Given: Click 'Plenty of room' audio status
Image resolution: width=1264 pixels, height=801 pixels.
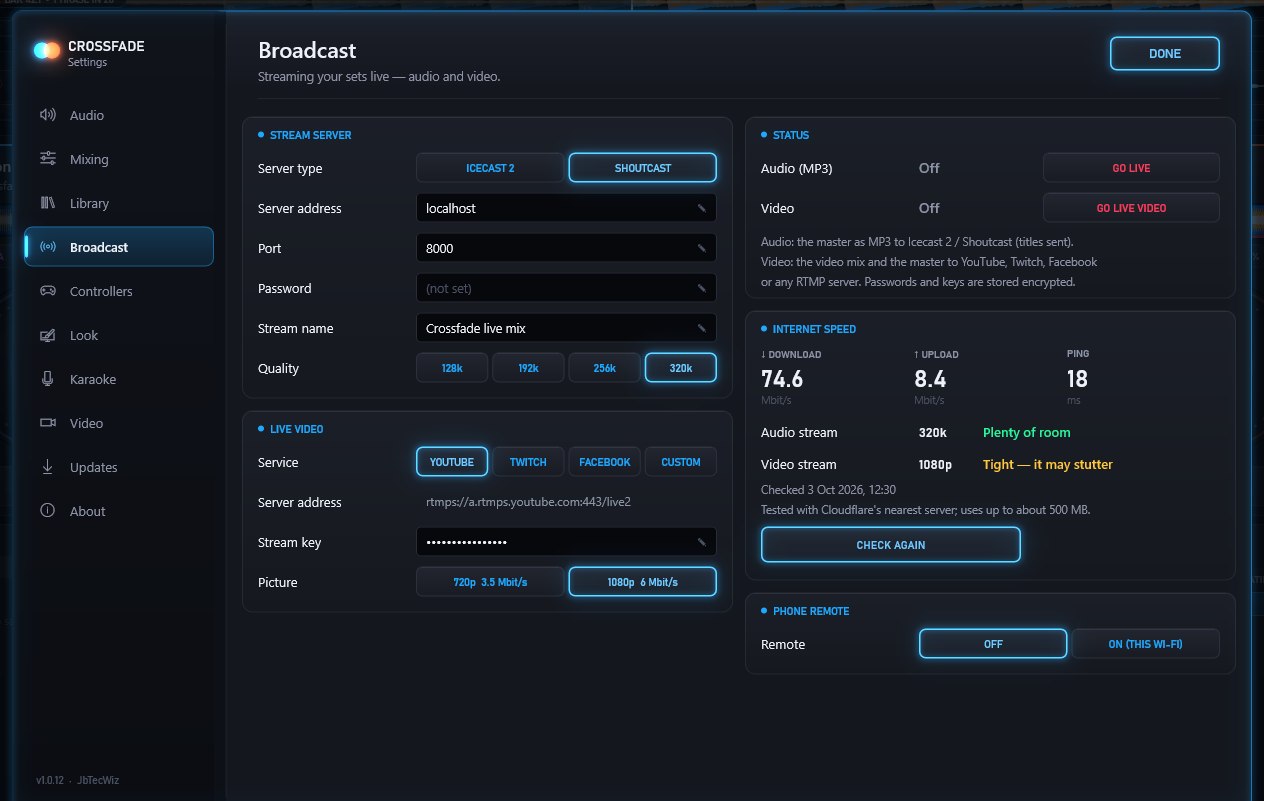Looking at the screenshot, I should 1027,433.
